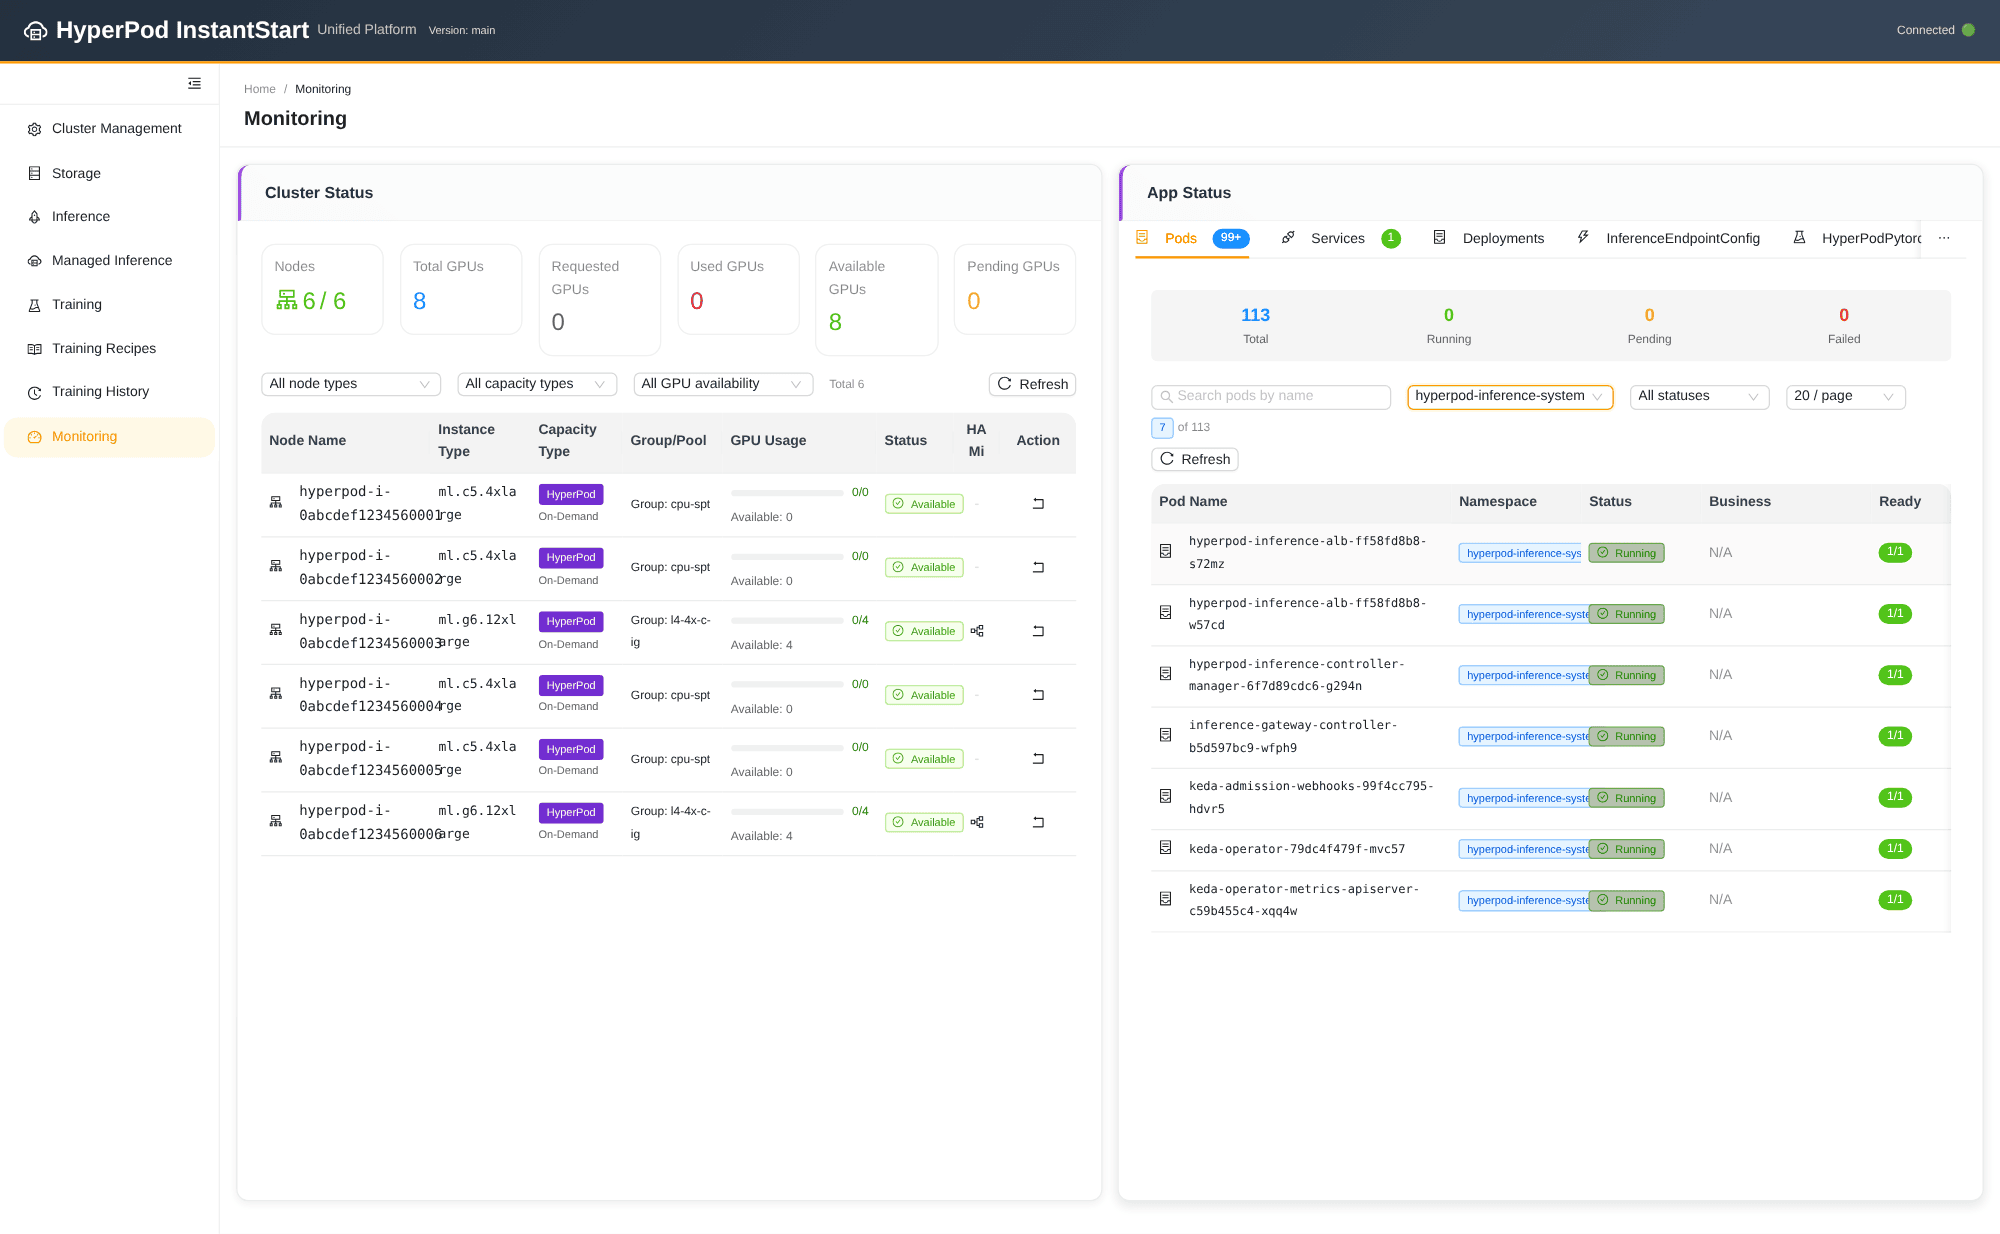The width and height of the screenshot is (2000, 1234).
Task: Click GPU usage bar for node 0abcdef1234560003
Action: coord(787,621)
